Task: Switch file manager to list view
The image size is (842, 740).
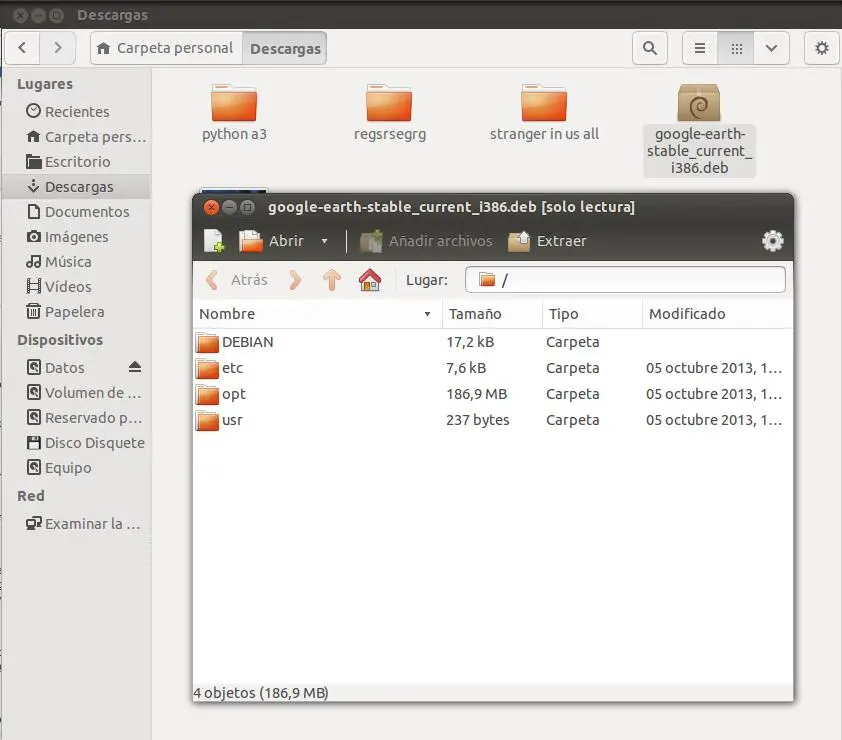Action: [x=700, y=48]
